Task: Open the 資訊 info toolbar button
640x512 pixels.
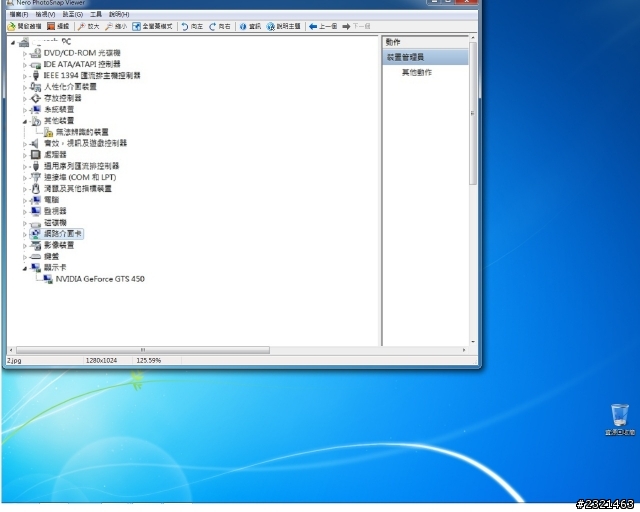Action: [x=250, y=27]
